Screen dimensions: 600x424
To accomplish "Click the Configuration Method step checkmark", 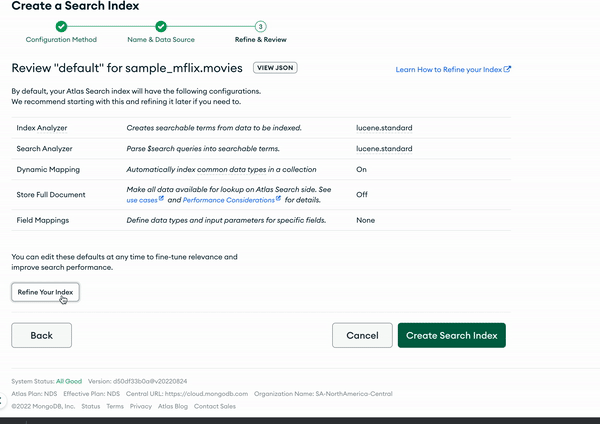I will click(61, 26).
